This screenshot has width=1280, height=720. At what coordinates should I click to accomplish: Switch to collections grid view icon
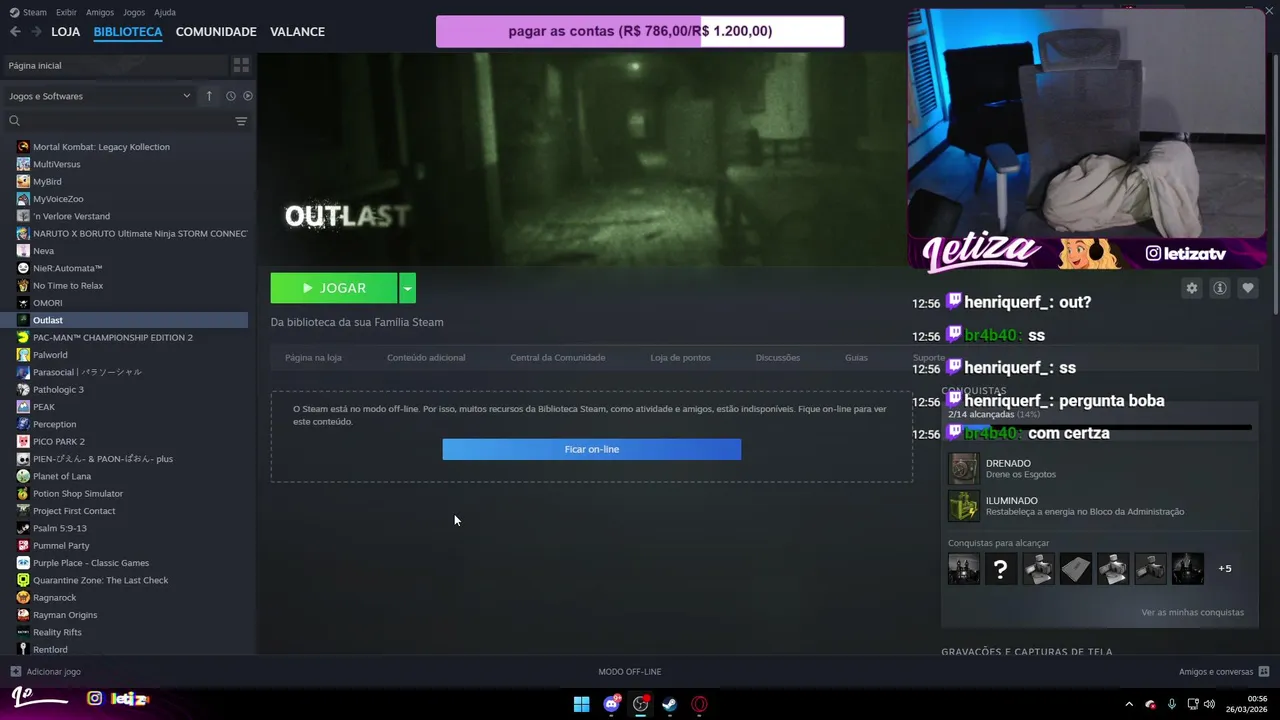point(241,65)
